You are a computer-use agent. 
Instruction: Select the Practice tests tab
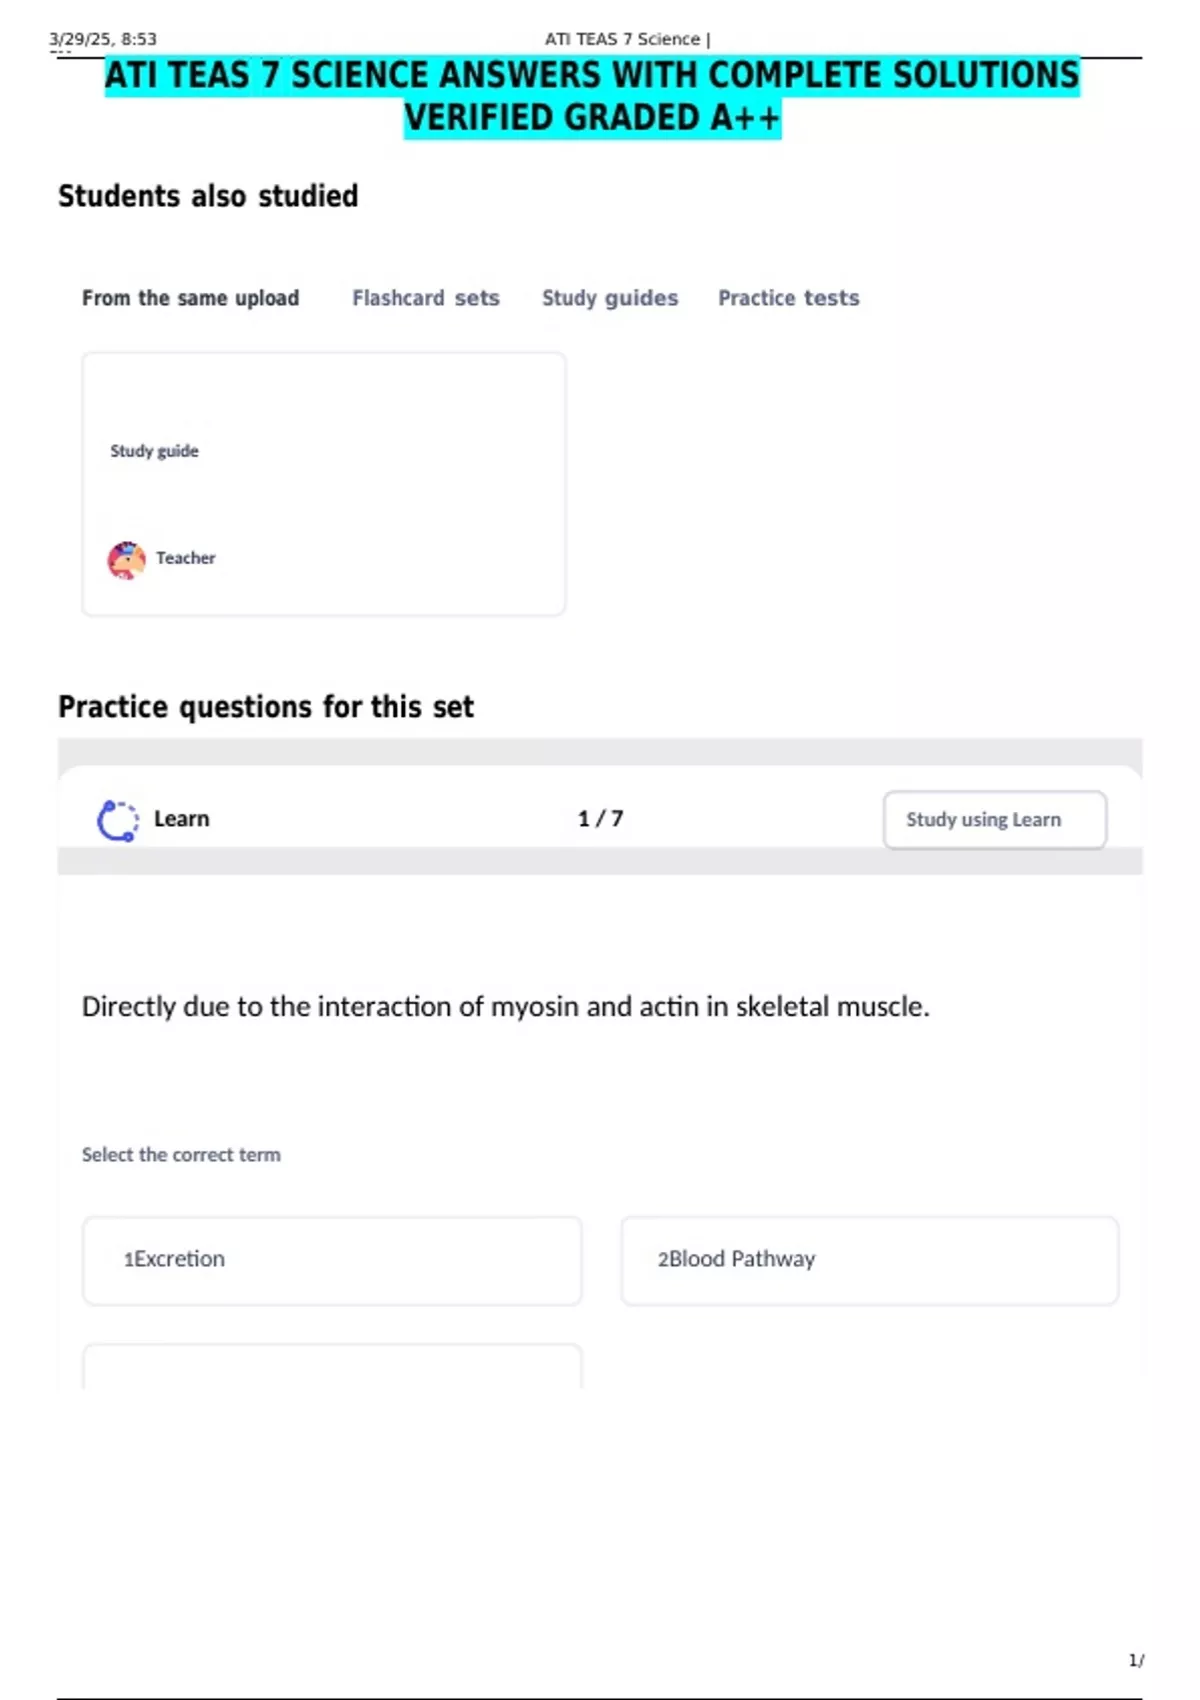789,298
